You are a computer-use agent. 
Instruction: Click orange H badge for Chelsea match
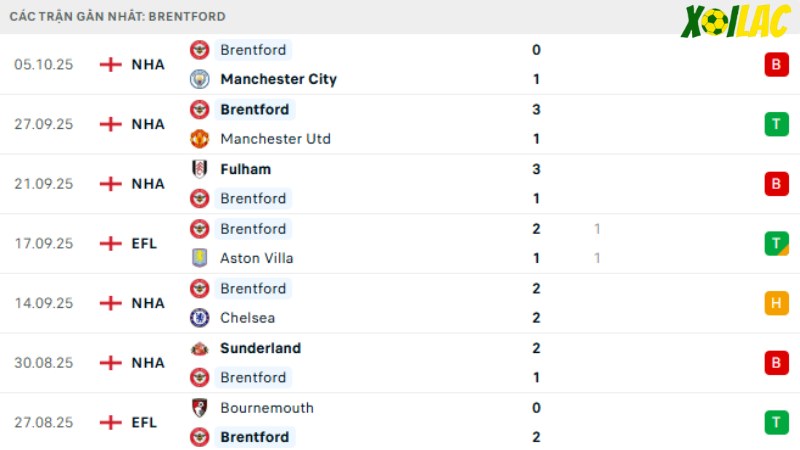[777, 303]
